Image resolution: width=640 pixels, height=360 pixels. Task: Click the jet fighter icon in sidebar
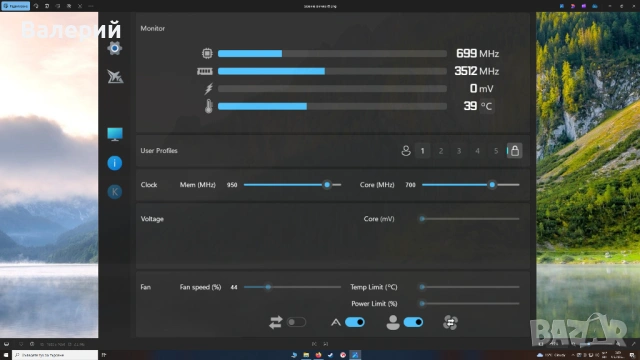[115, 76]
